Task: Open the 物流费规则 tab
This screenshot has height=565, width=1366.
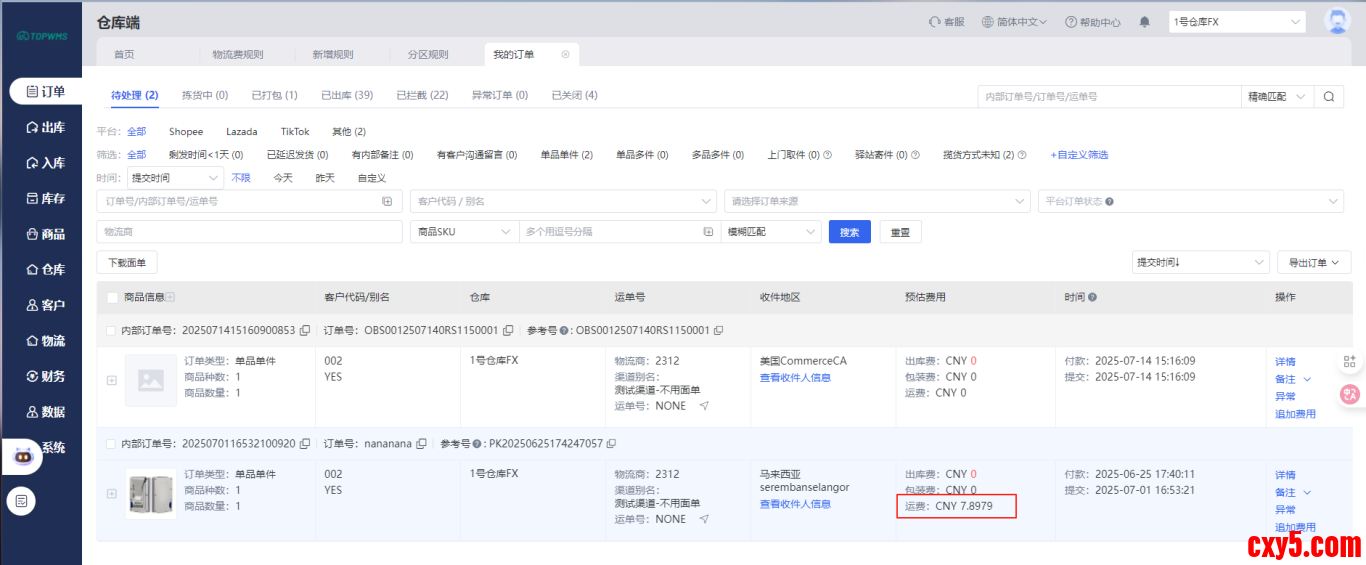Action: [x=237, y=54]
